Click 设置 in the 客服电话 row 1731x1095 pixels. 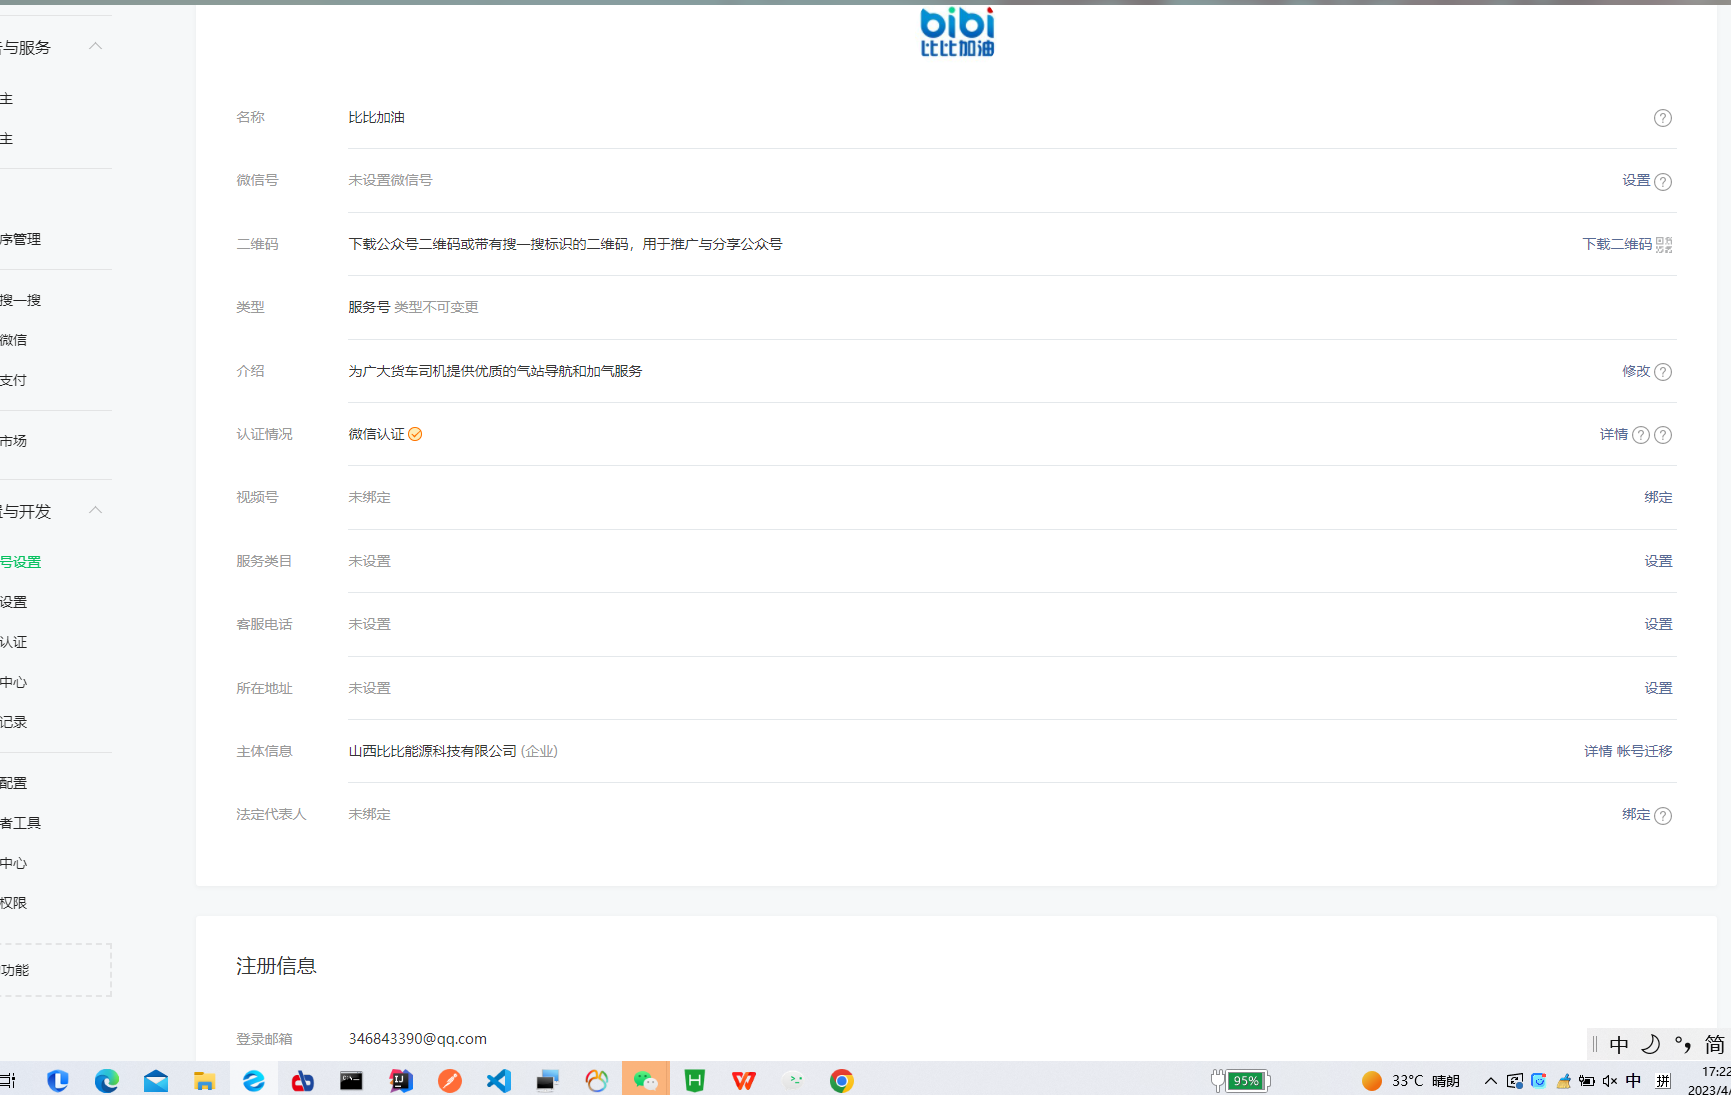pyautogui.click(x=1658, y=624)
